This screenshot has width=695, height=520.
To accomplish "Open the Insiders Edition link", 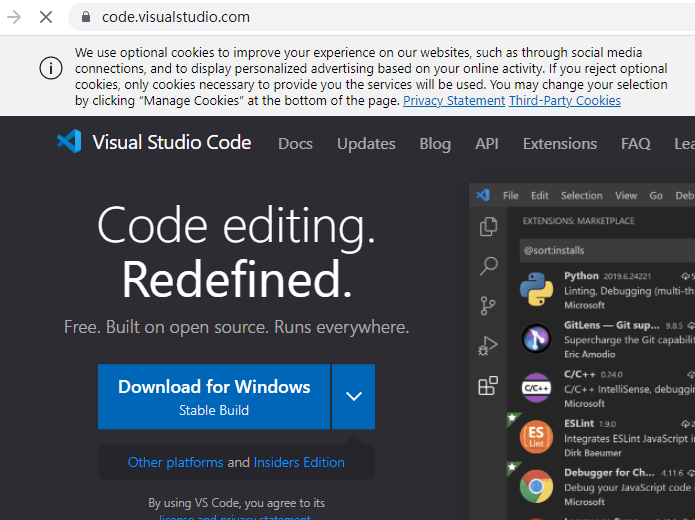I will [x=299, y=462].
